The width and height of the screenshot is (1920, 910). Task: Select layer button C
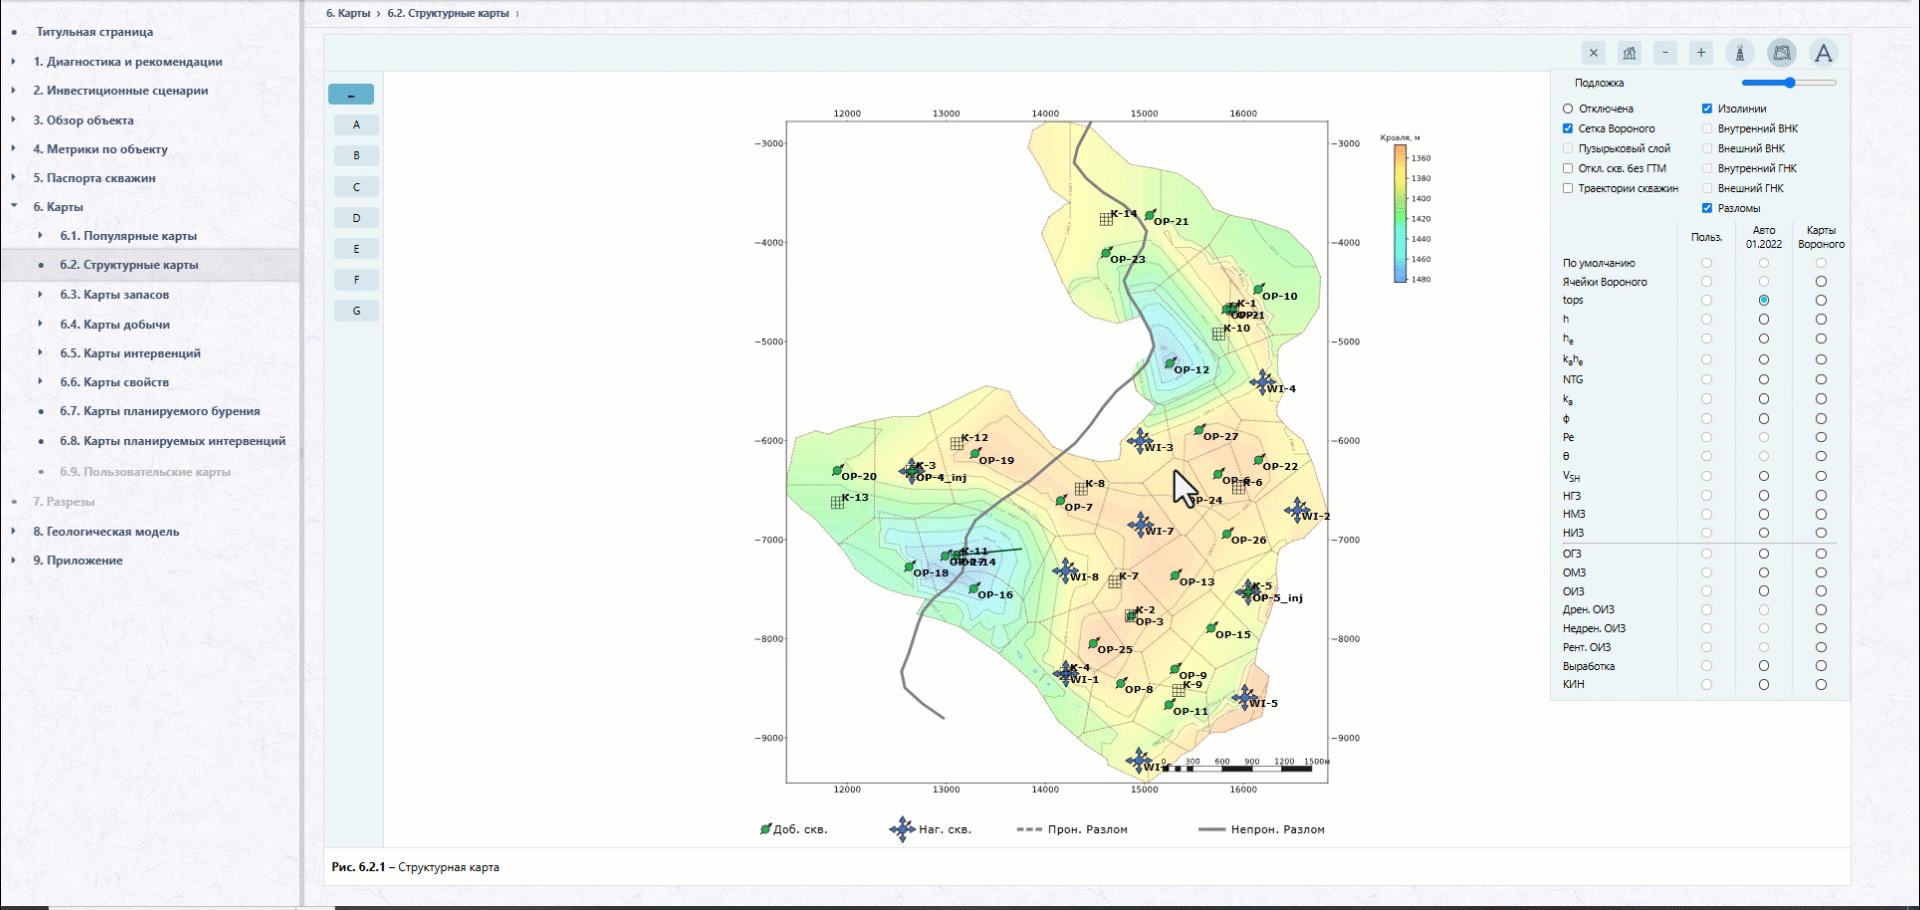click(356, 187)
